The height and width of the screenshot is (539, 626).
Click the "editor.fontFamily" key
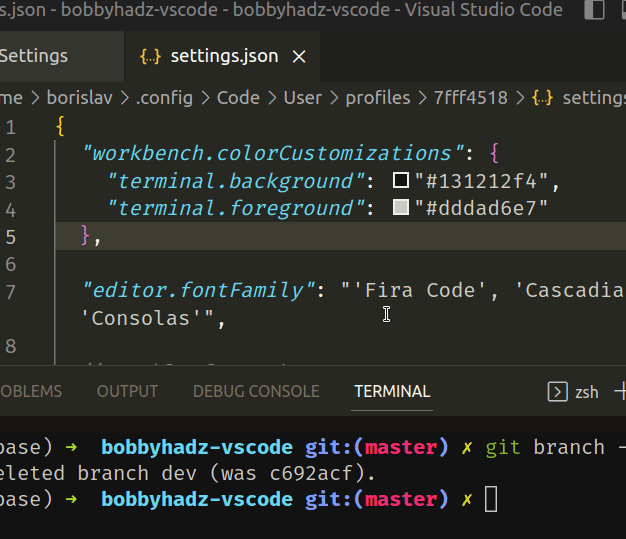199,290
